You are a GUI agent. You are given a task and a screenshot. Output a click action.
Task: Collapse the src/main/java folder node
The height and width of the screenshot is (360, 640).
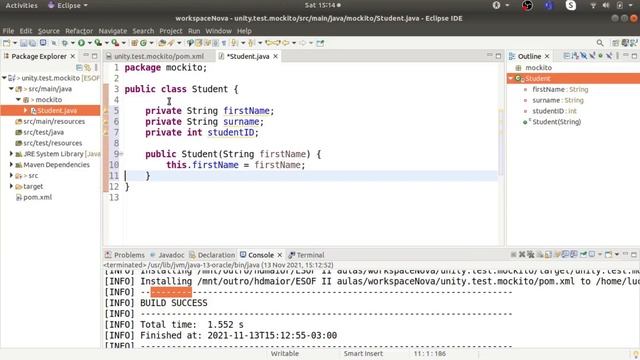click(11, 89)
